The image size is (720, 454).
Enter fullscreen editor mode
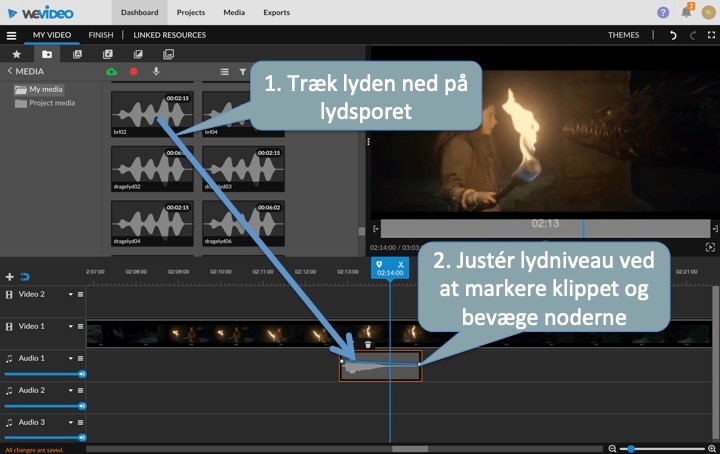(711, 35)
